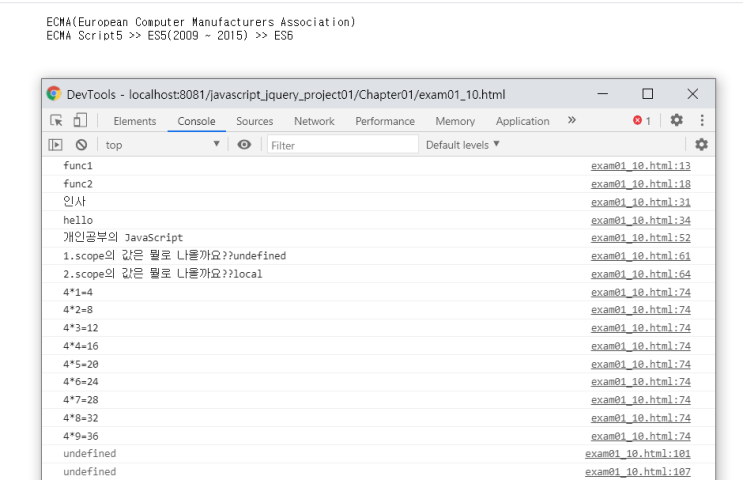Select the func1 console message
This screenshot has width=743, height=480.
click(78, 166)
